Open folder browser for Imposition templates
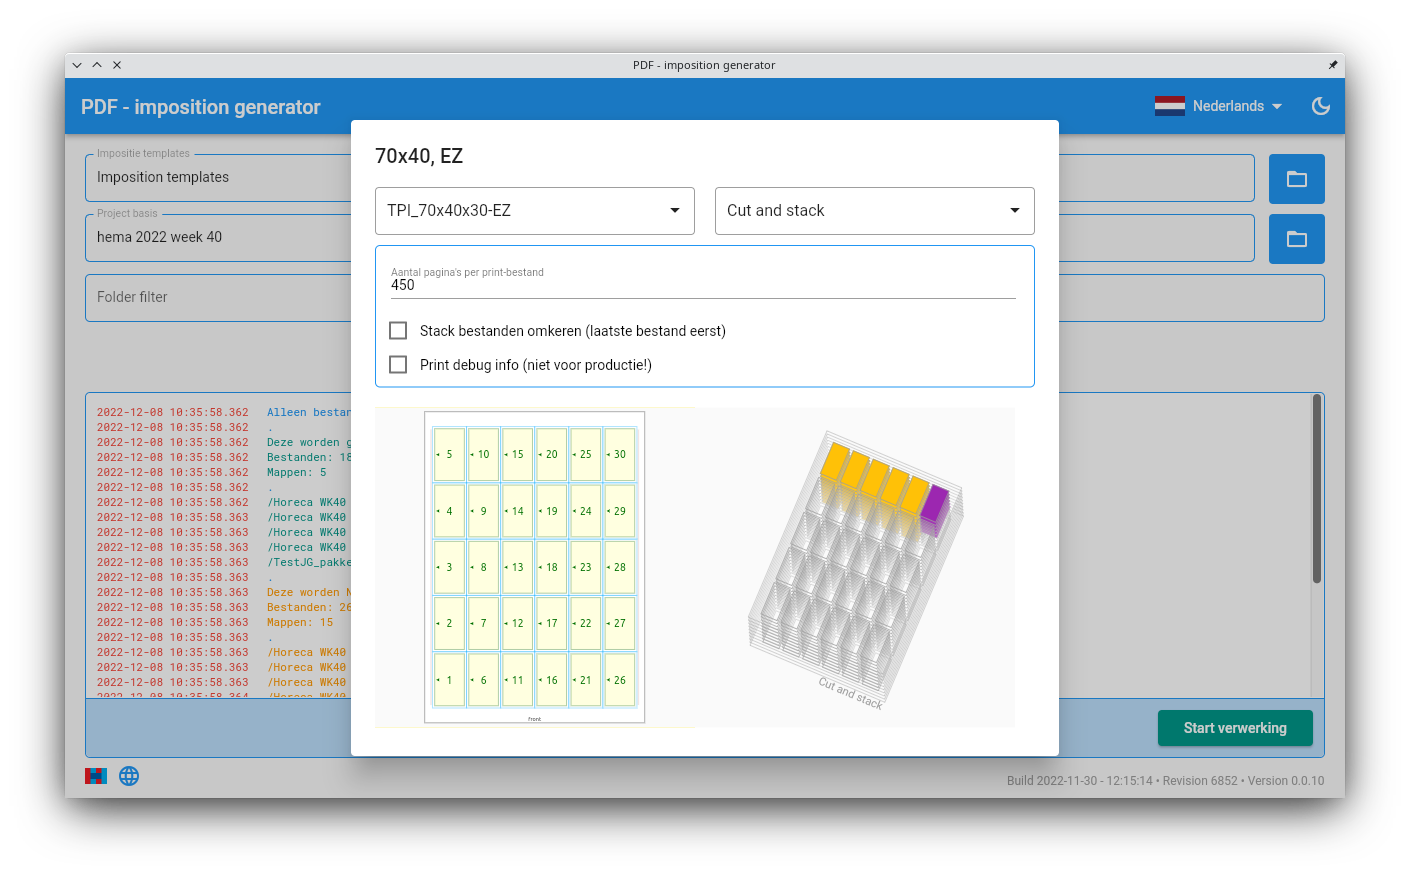The image size is (1410, 875). (1296, 179)
